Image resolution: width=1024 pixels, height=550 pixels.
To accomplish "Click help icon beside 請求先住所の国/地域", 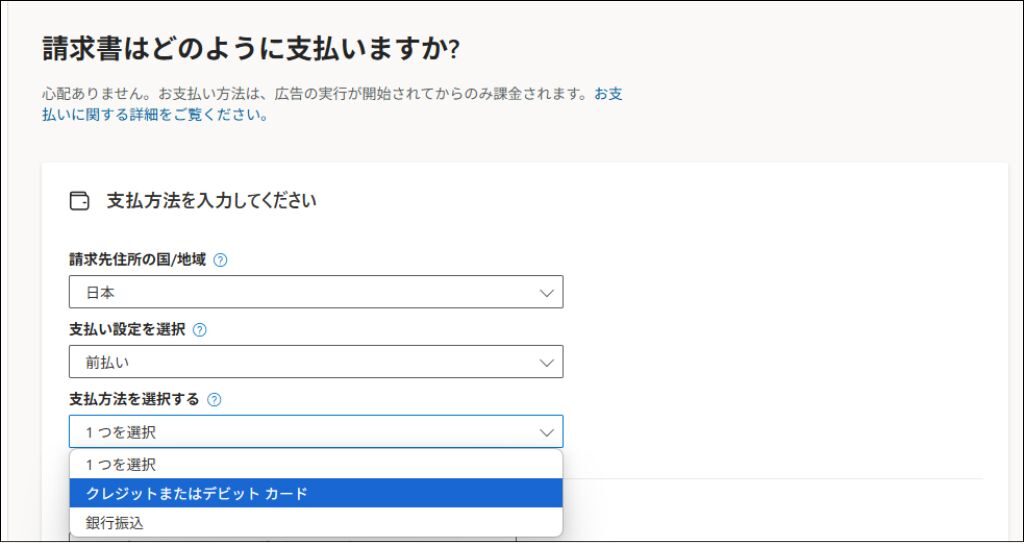I will [x=221, y=260].
